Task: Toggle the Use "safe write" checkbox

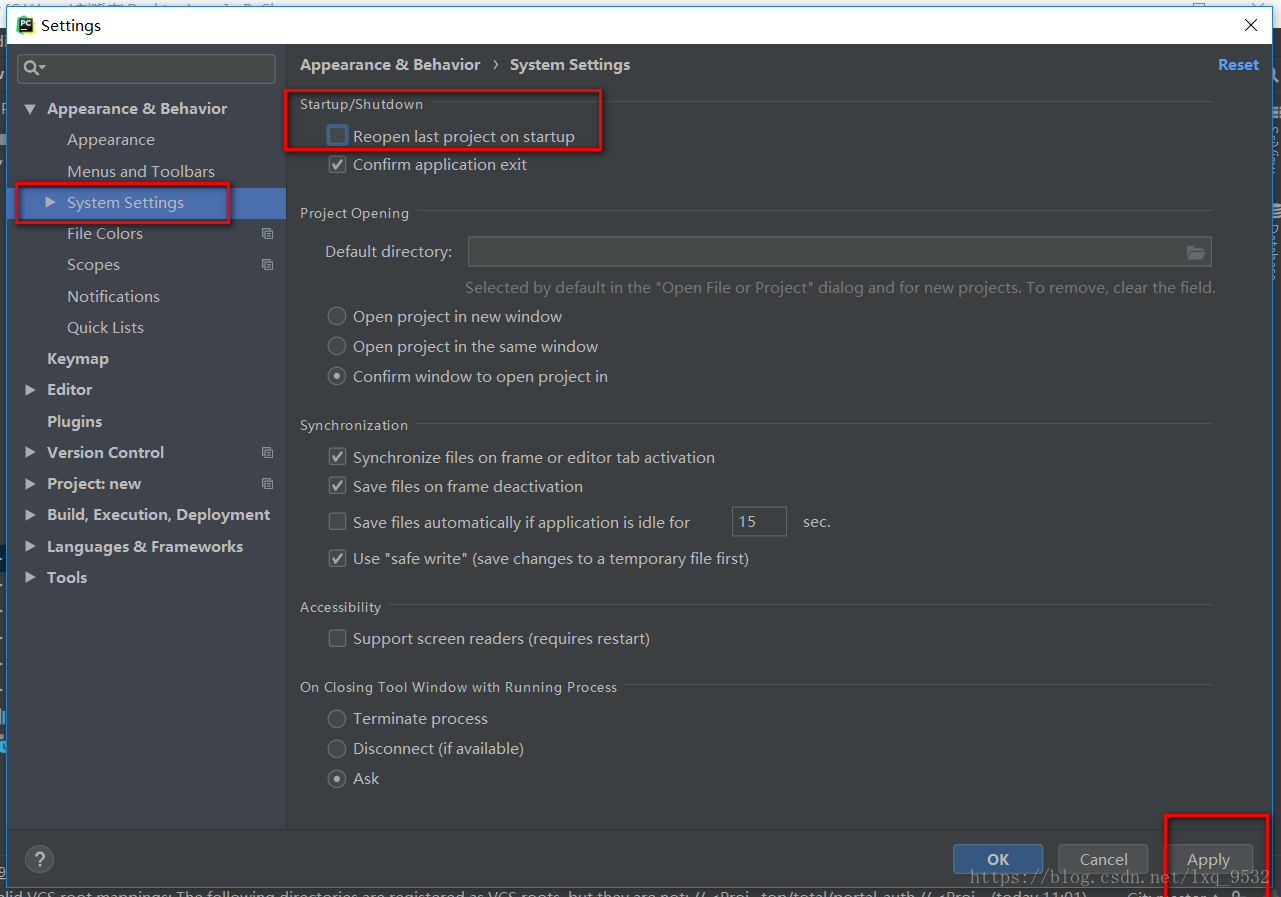Action: click(338, 558)
